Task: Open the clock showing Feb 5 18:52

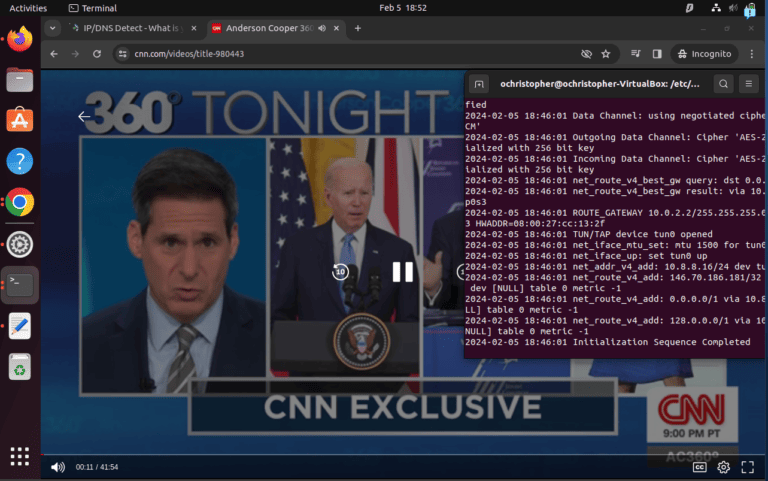Action: (x=403, y=8)
